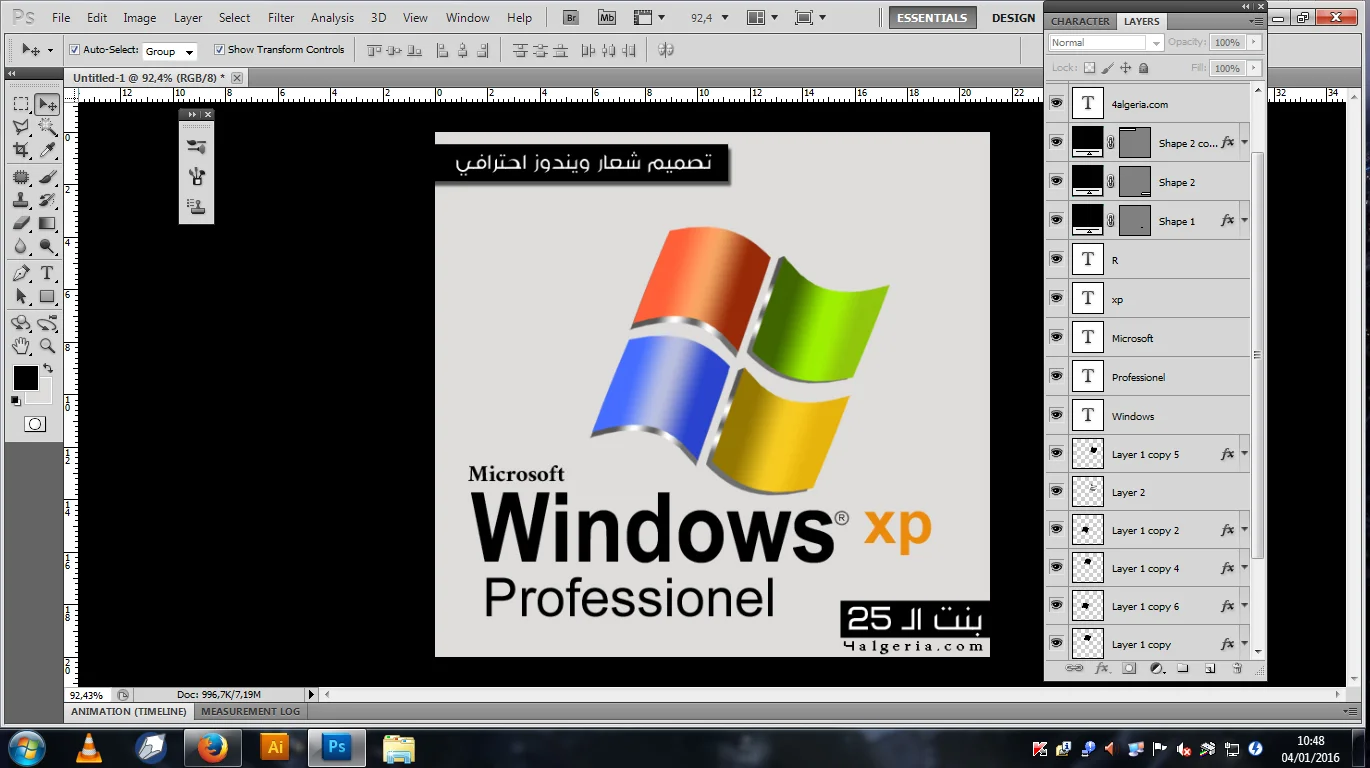Select the Crop tool
Screen dimensions: 1370x768
(x=21, y=150)
